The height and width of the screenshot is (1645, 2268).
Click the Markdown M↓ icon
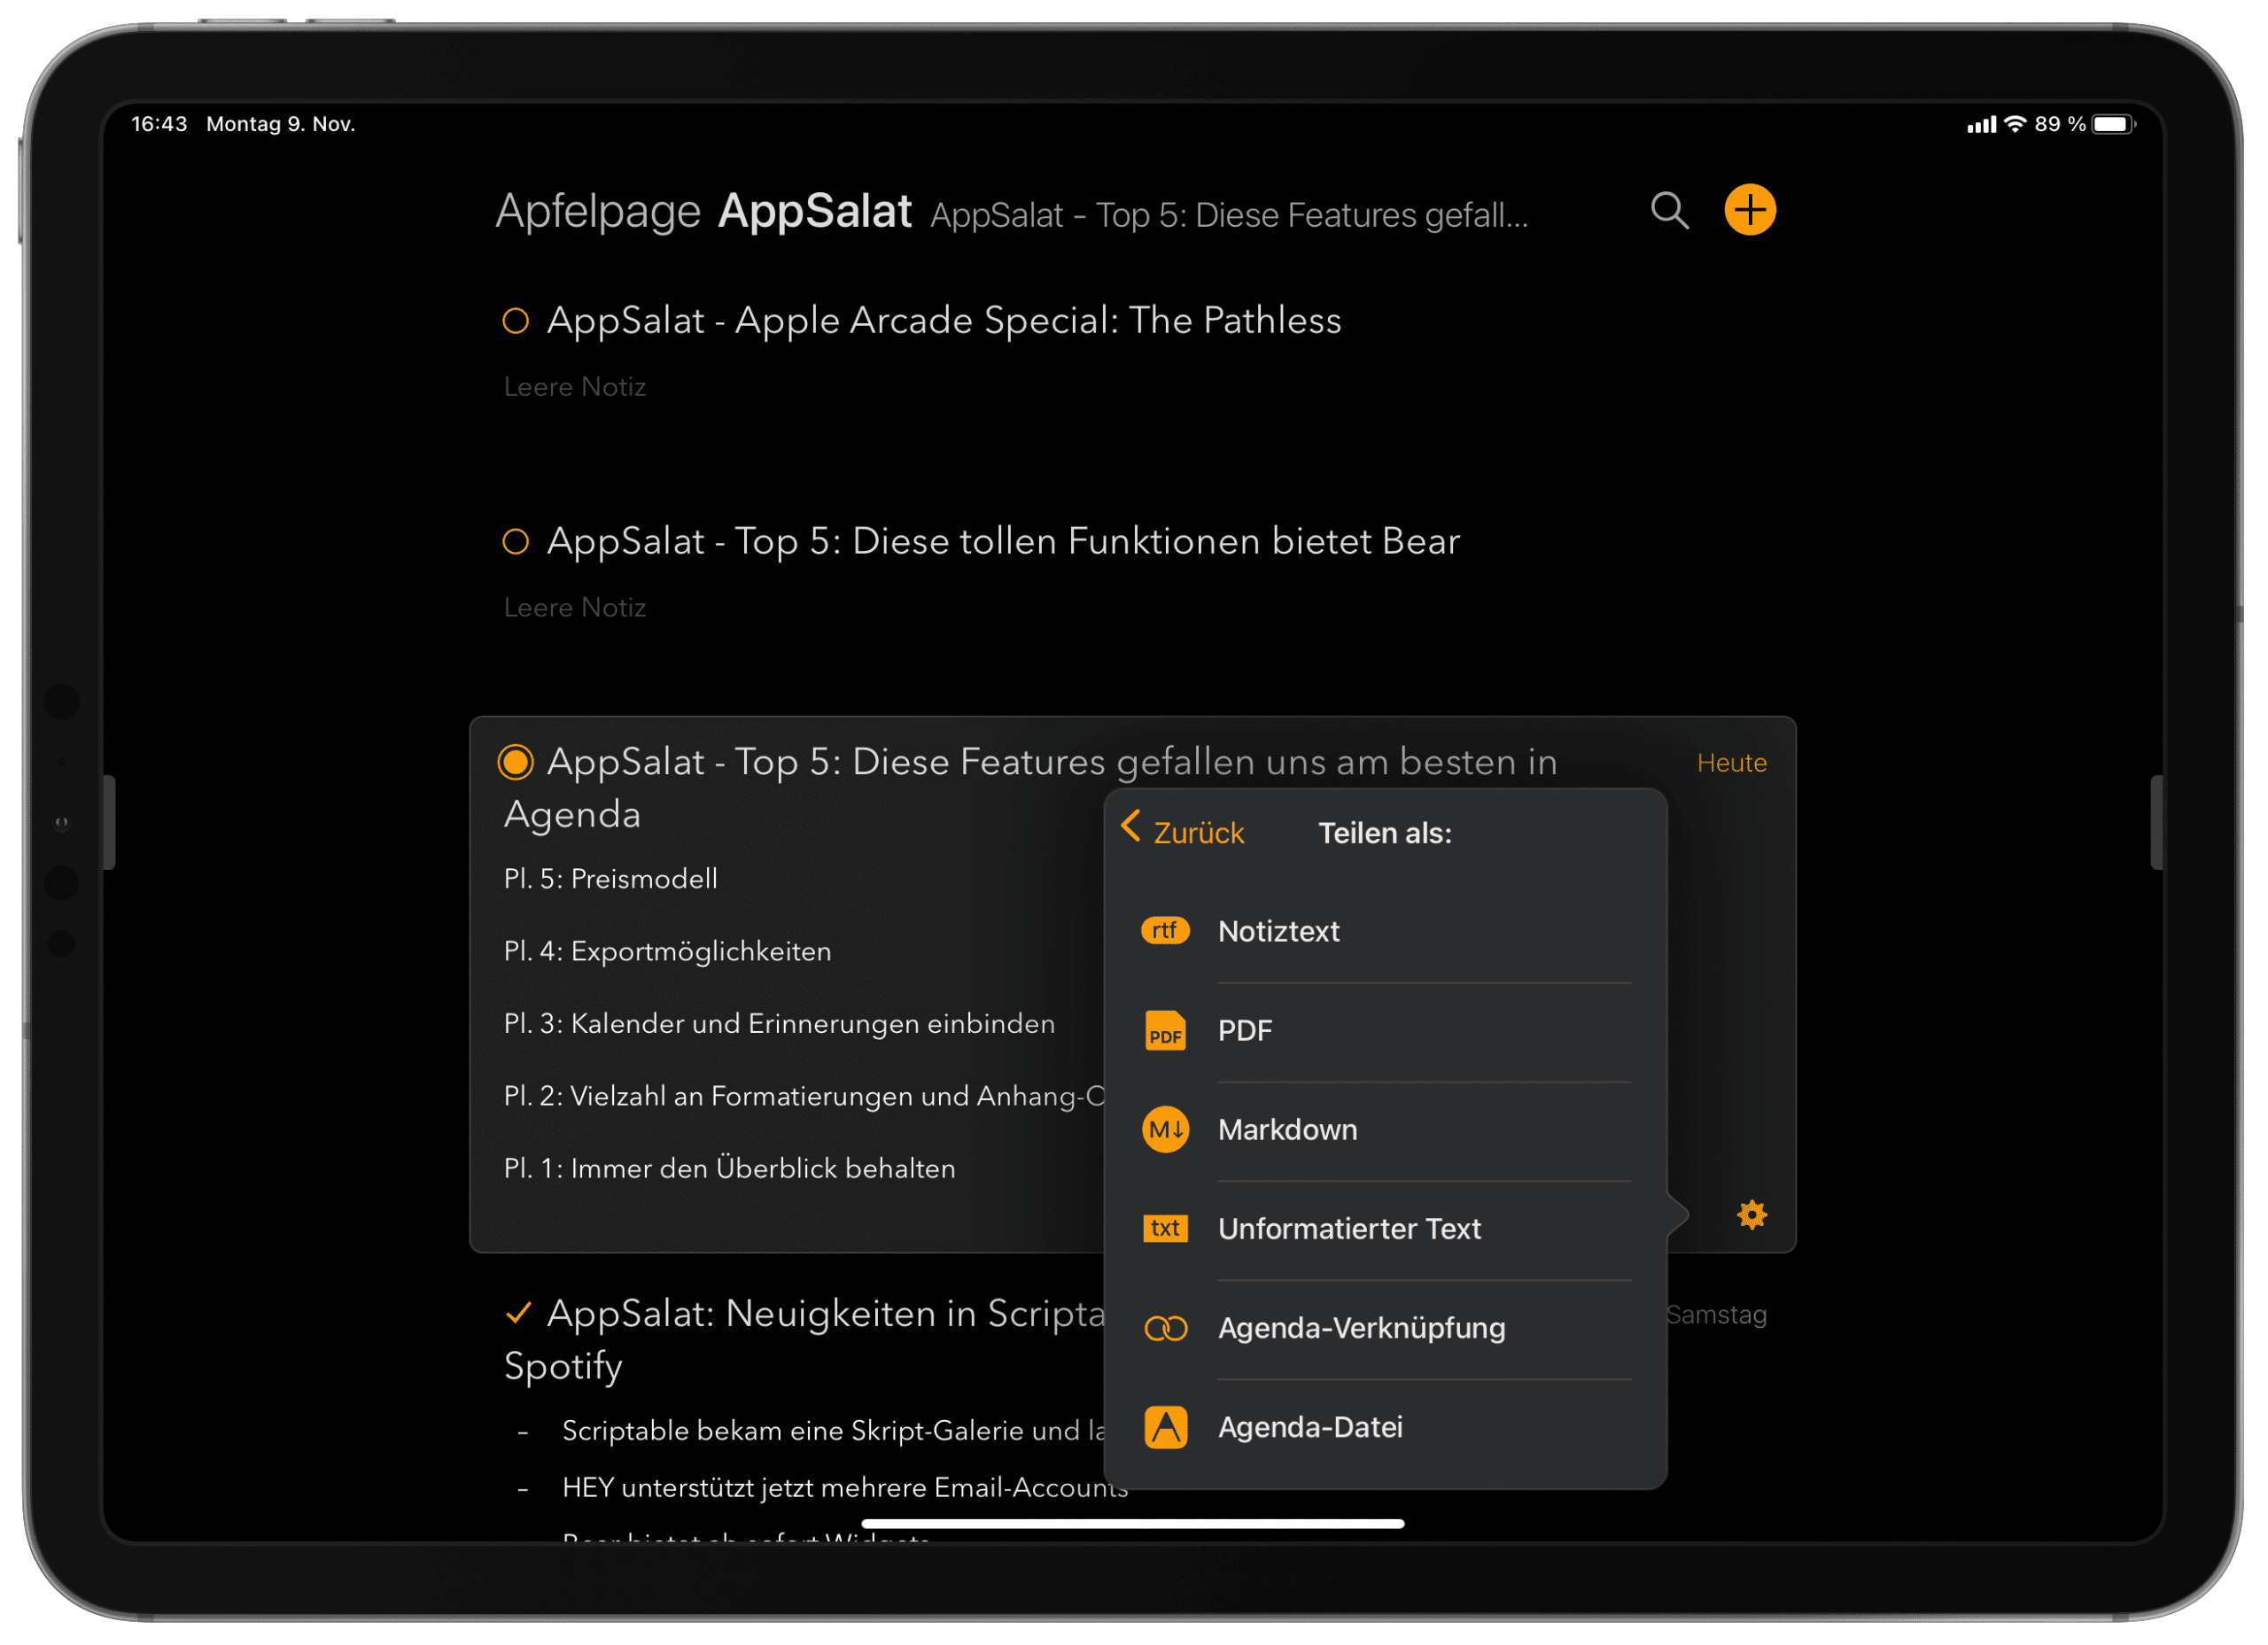[x=1165, y=1130]
